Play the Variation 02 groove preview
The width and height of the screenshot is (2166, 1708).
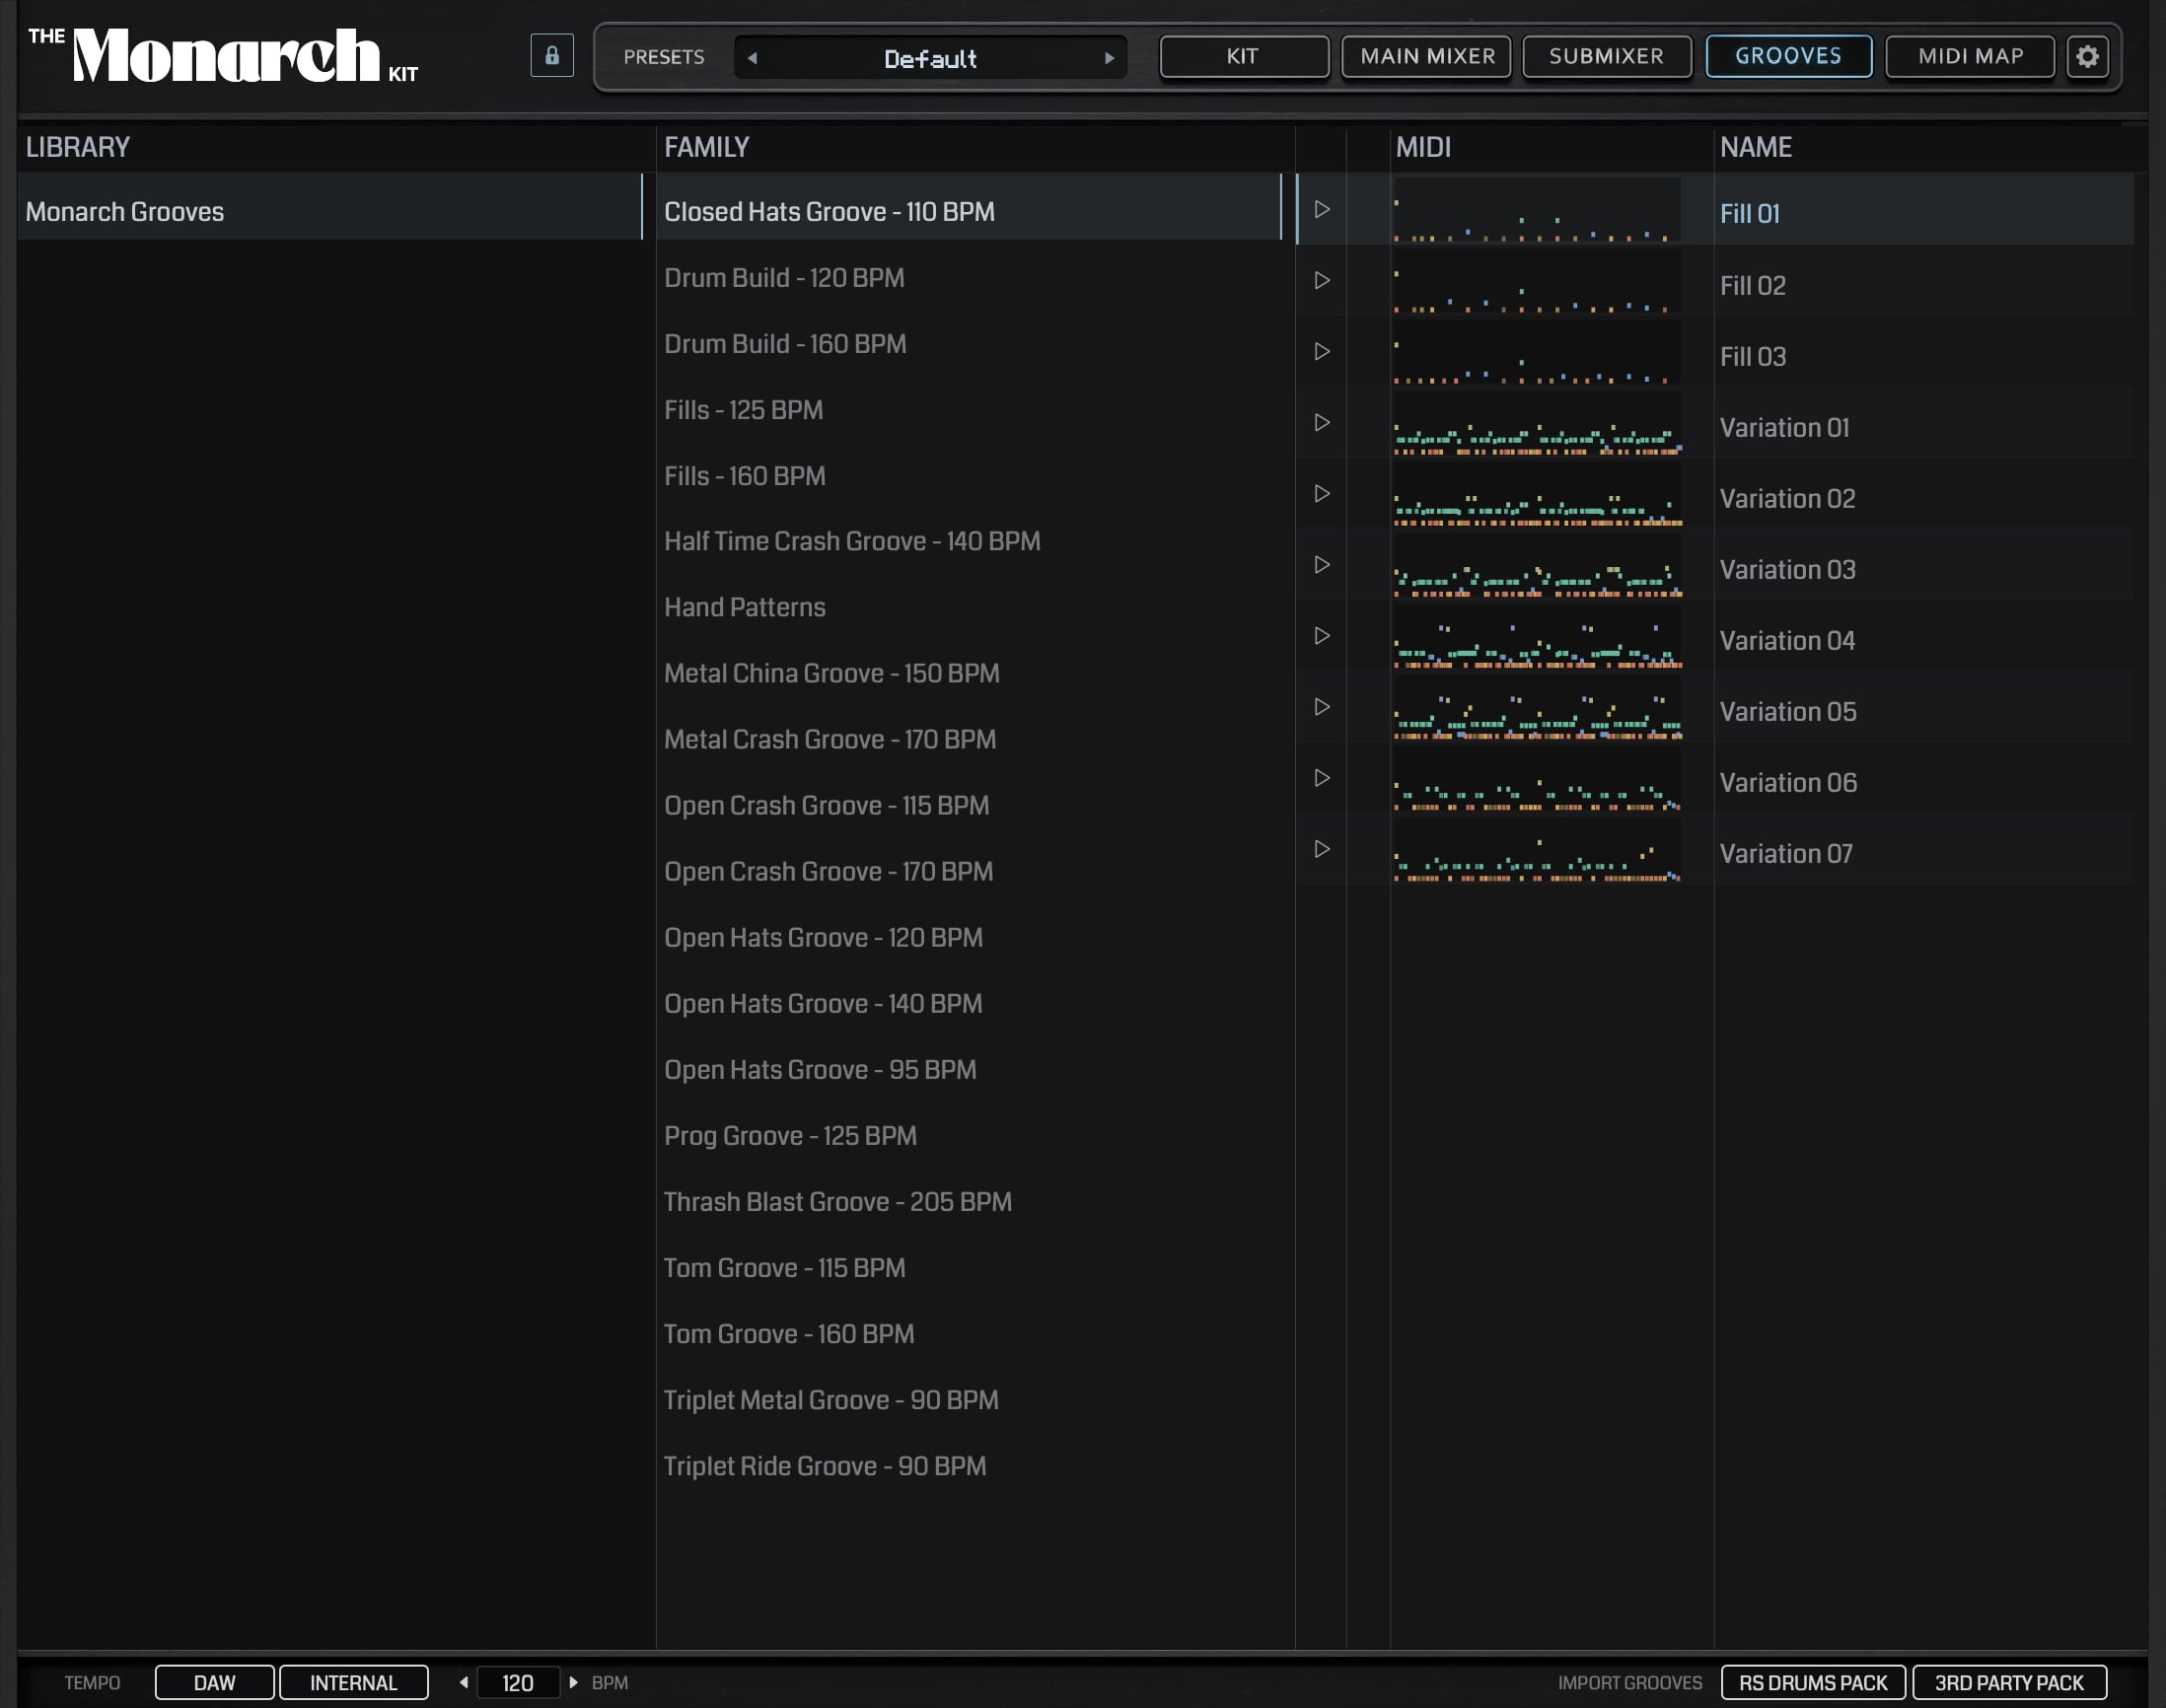pos(1321,493)
